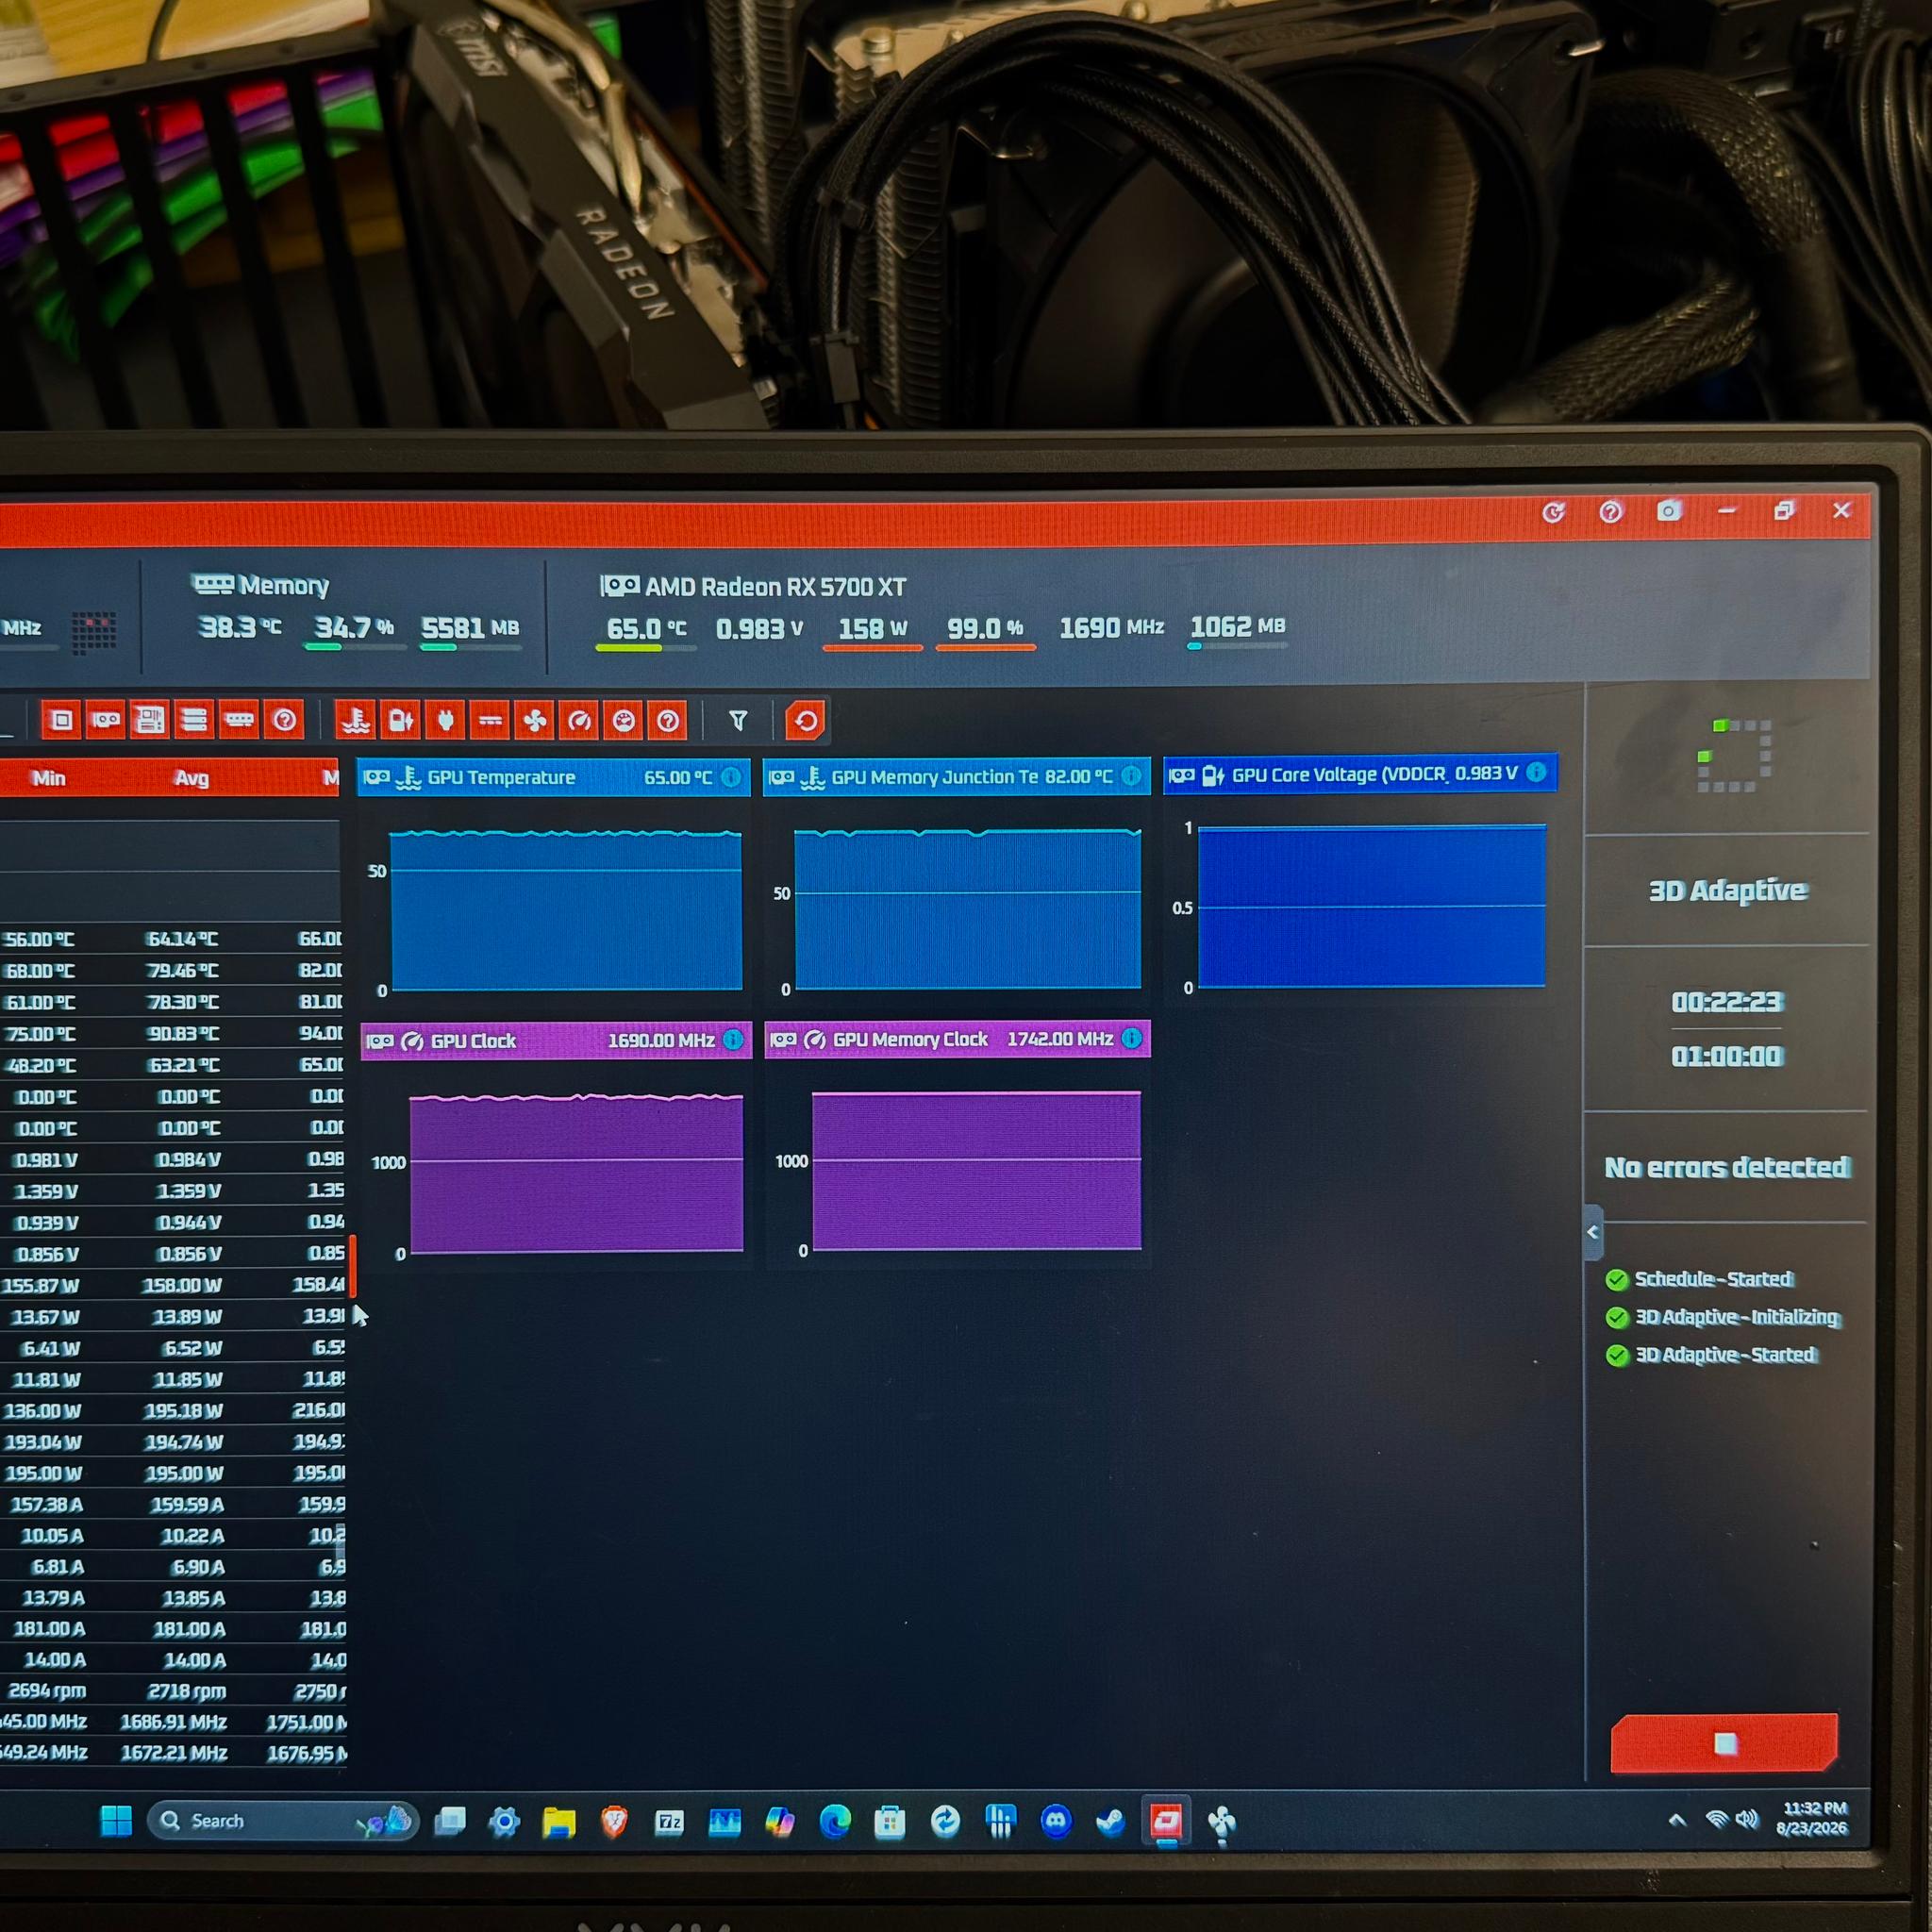1932x1932 pixels.
Task: Reset sensor statistics with the circular arrow
Action: 806,721
